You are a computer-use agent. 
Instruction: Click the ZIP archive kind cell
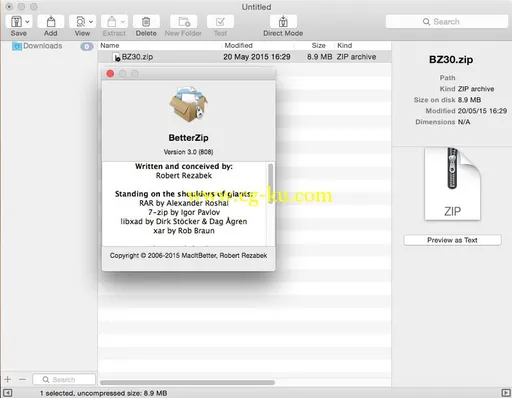click(x=356, y=57)
